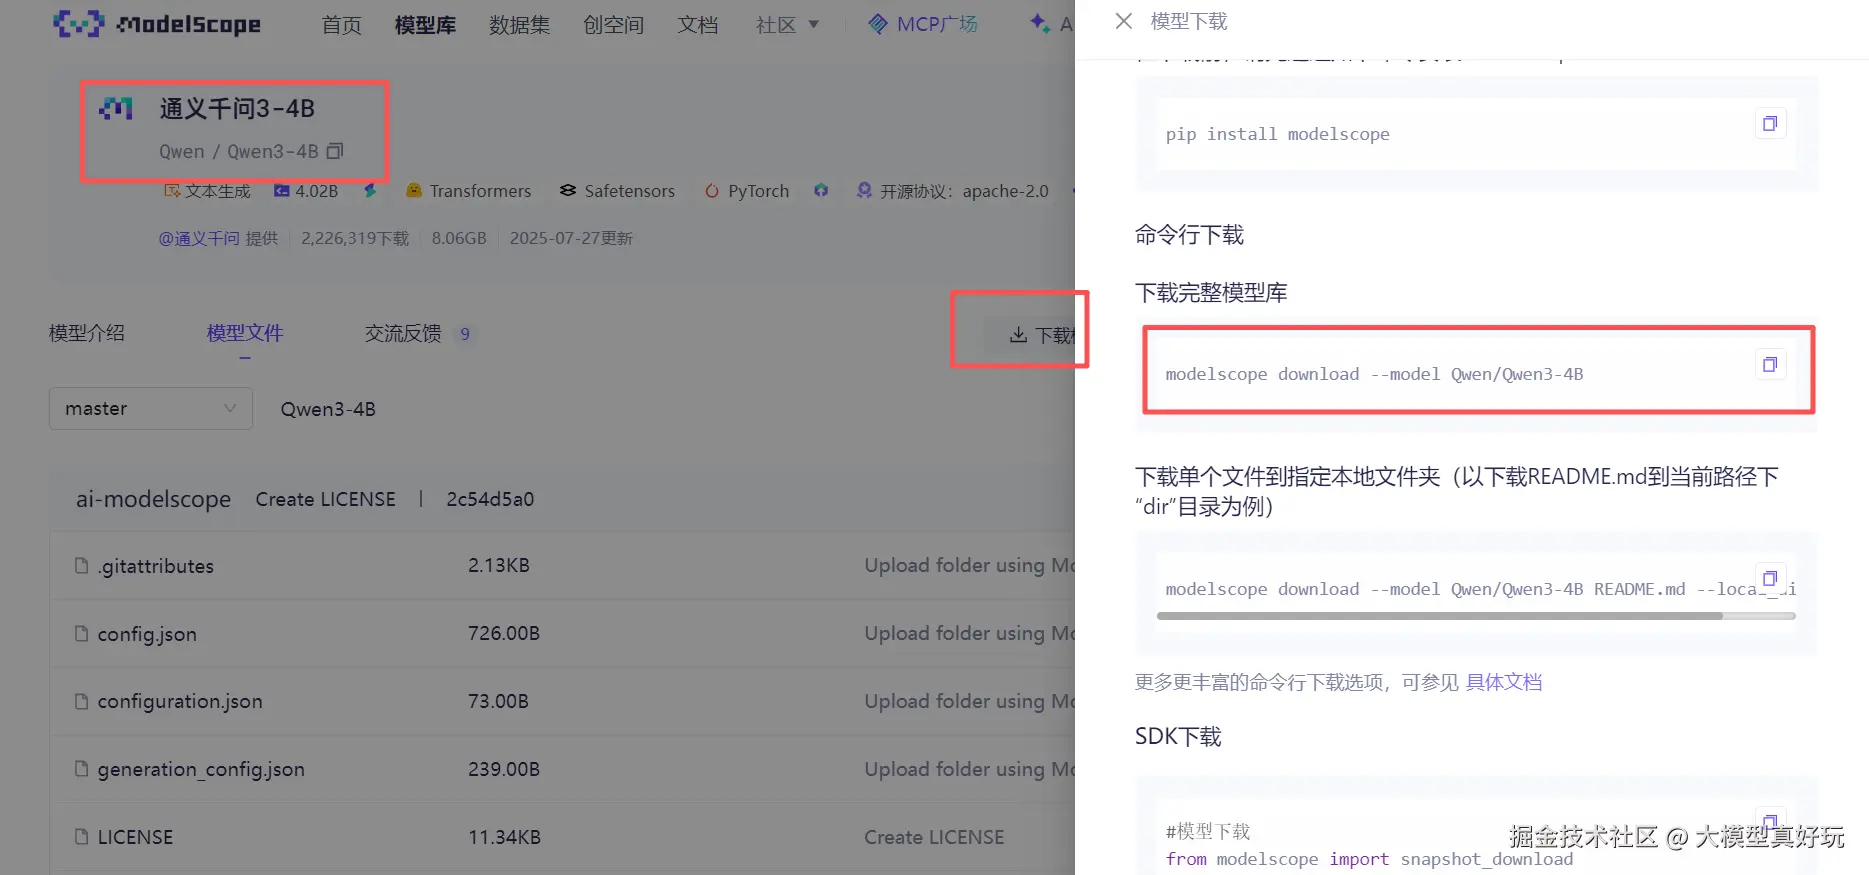The height and width of the screenshot is (875, 1869).
Task: Open the configuration.json file
Action: tap(180, 702)
